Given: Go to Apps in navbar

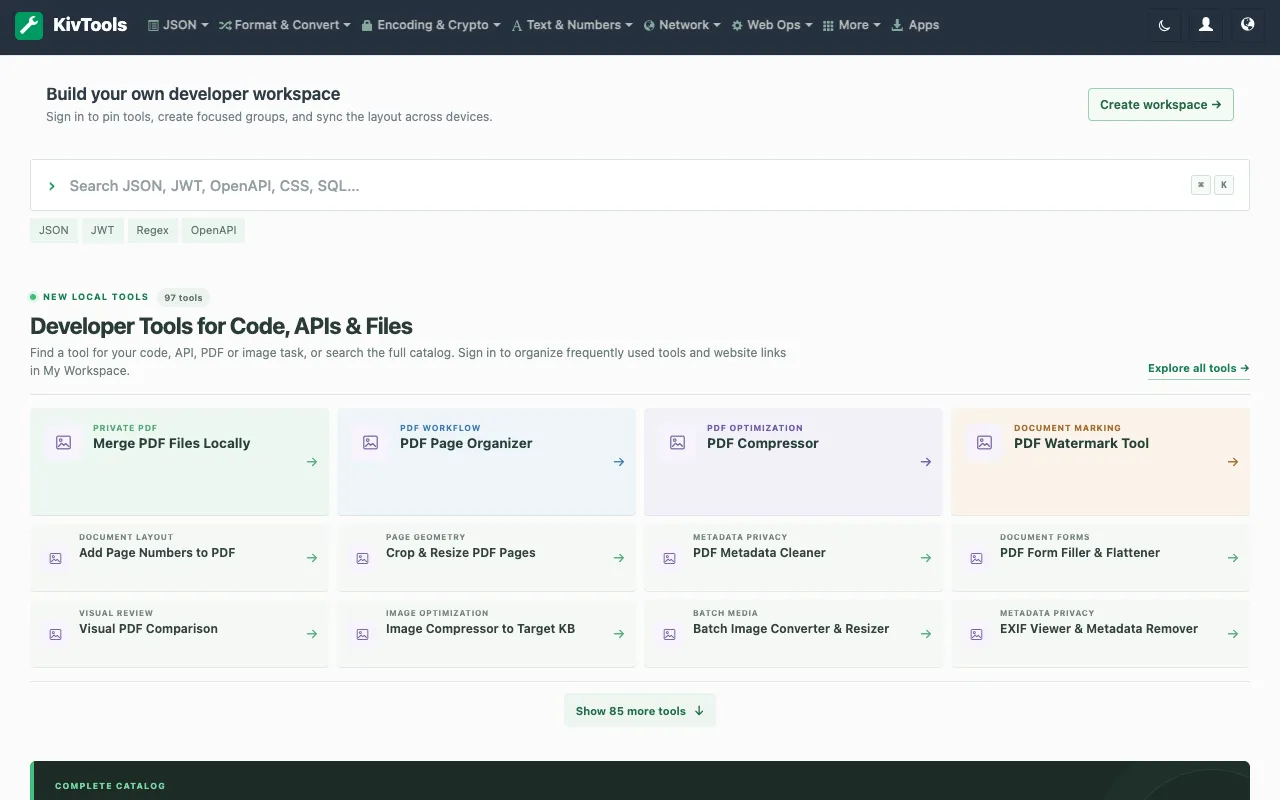Looking at the screenshot, I should coord(915,25).
